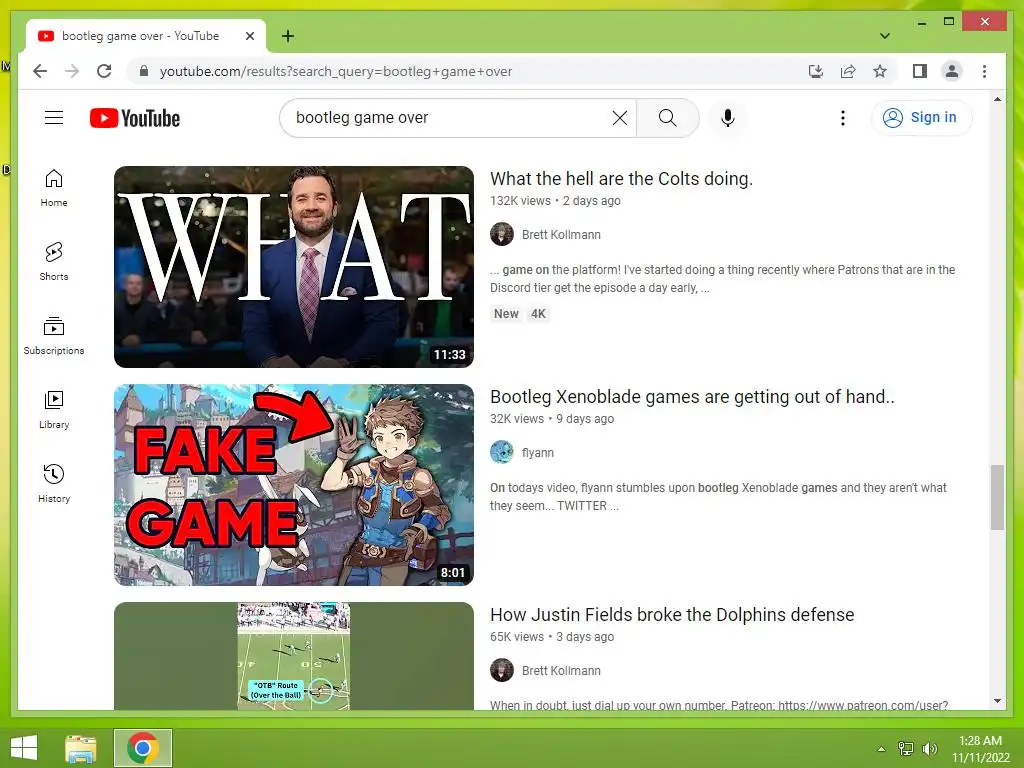Open File Explorer from the taskbar
This screenshot has height=768, width=1024.
coord(81,748)
